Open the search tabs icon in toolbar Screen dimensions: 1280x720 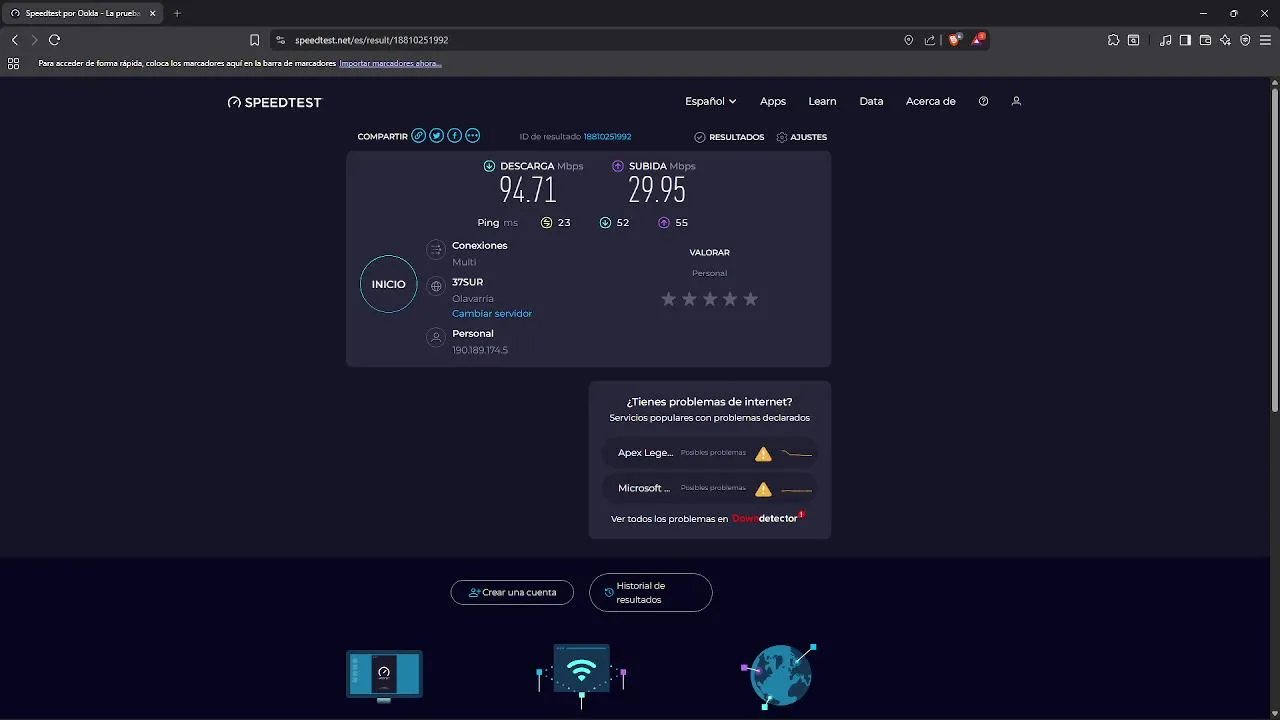tap(1133, 40)
